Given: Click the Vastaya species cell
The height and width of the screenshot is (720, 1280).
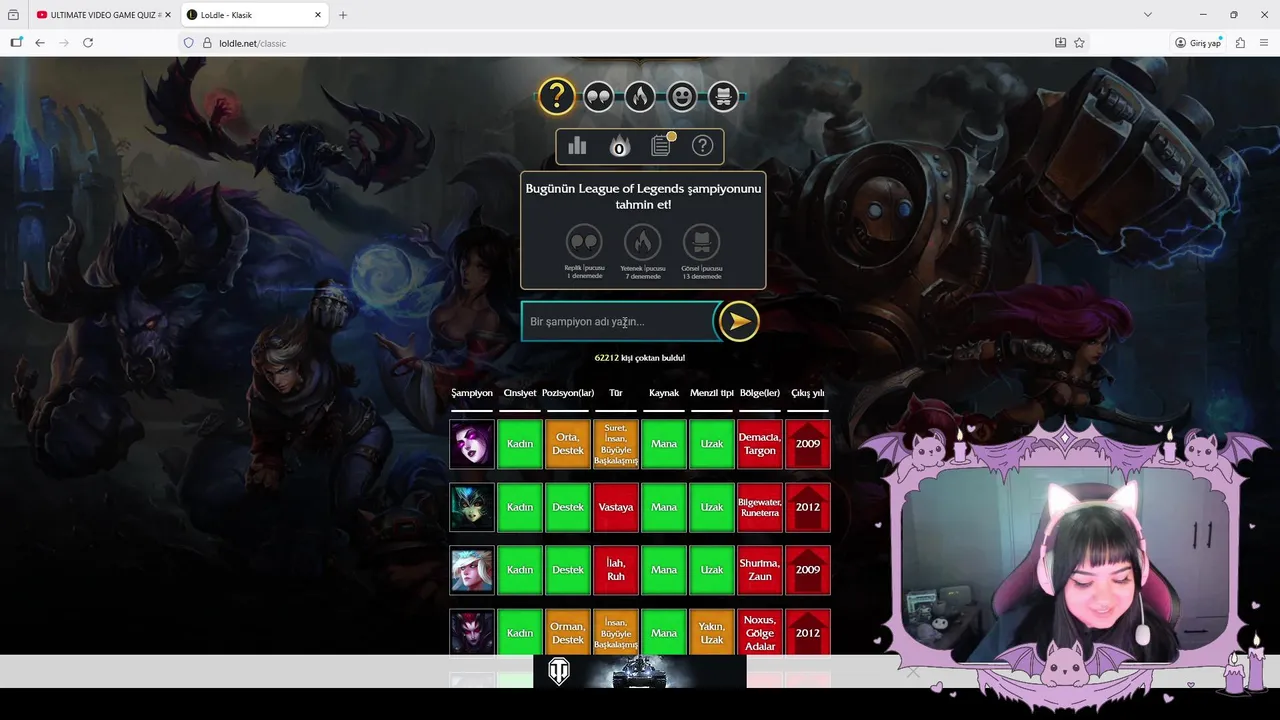Looking at the screenshot, I should 616,507.
